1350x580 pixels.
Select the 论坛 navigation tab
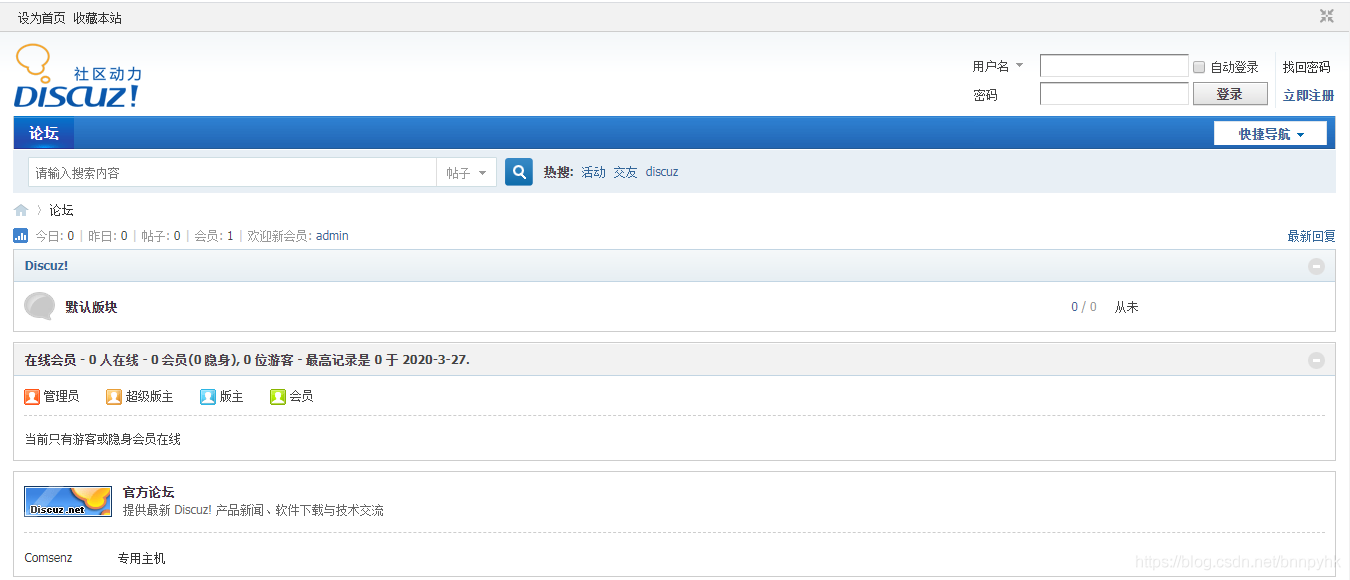pyautogui.click(x=44, y=133)
